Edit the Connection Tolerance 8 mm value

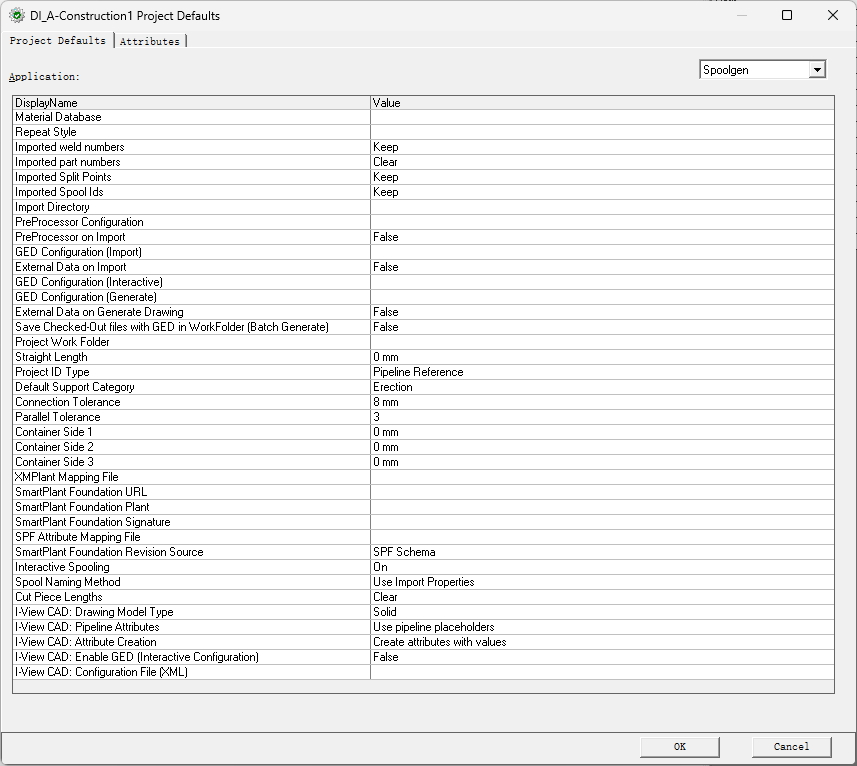coord(600,402)
